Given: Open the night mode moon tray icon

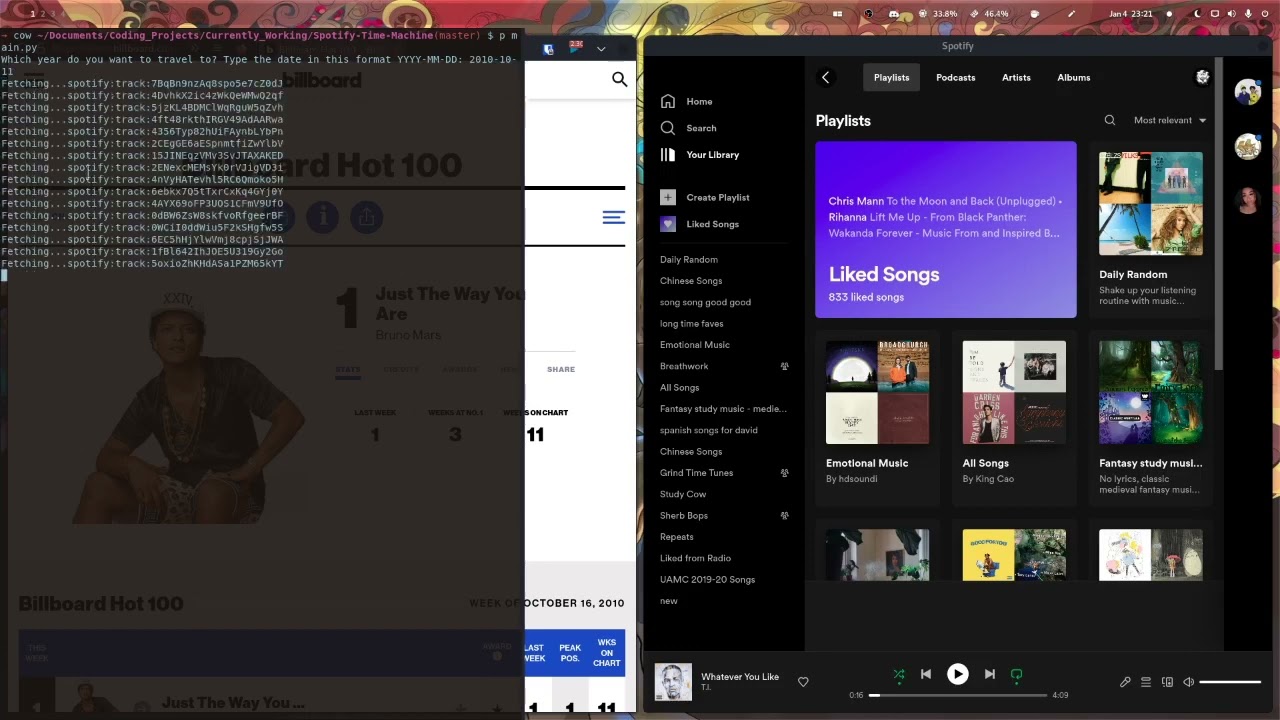Looking at the screenshot, I should coord(1198,14).
